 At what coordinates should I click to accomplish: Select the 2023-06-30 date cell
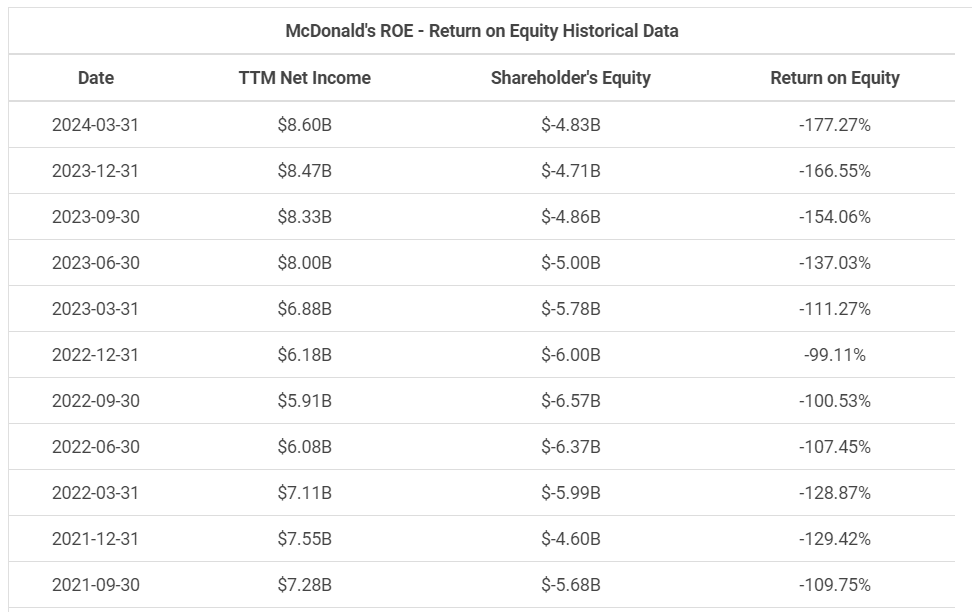coord(96,263)
